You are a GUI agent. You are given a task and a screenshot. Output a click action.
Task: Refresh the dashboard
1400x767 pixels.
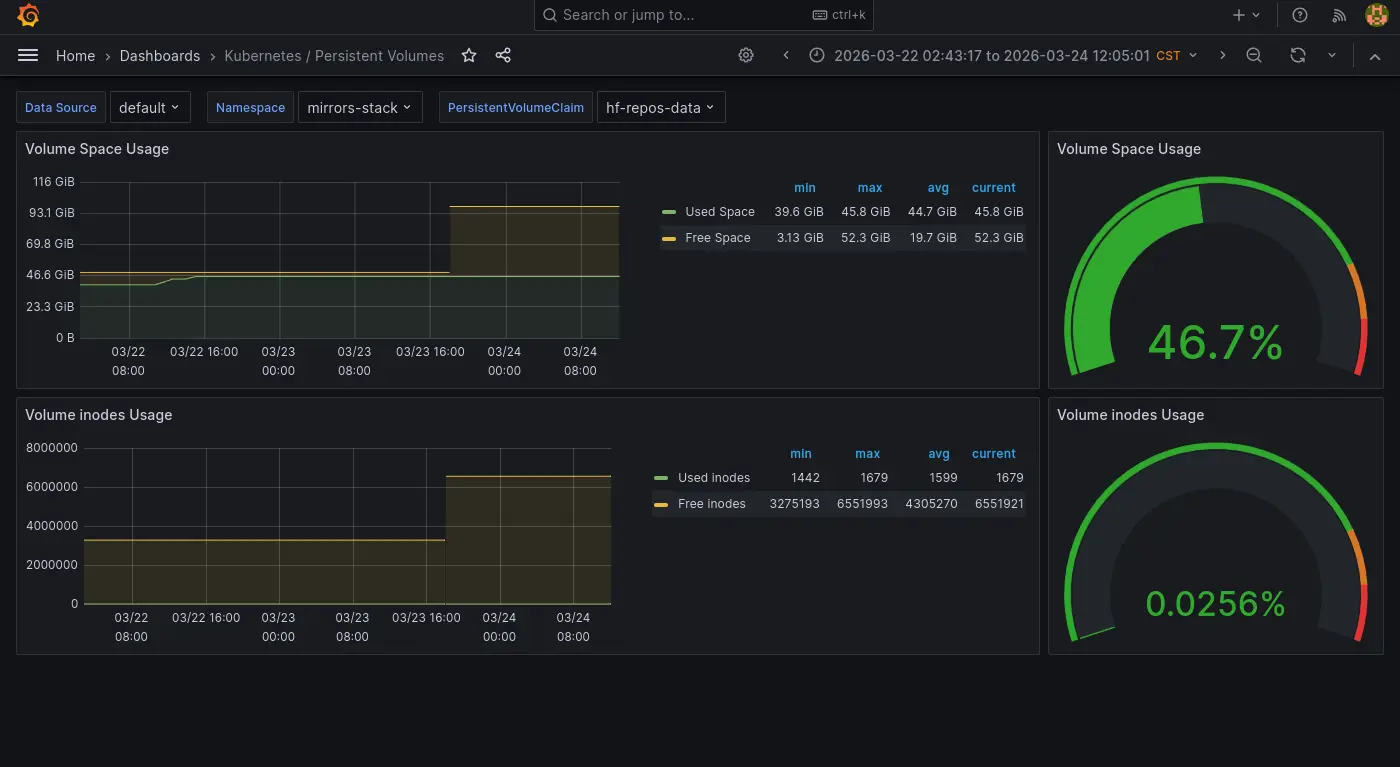point(1298,56)
